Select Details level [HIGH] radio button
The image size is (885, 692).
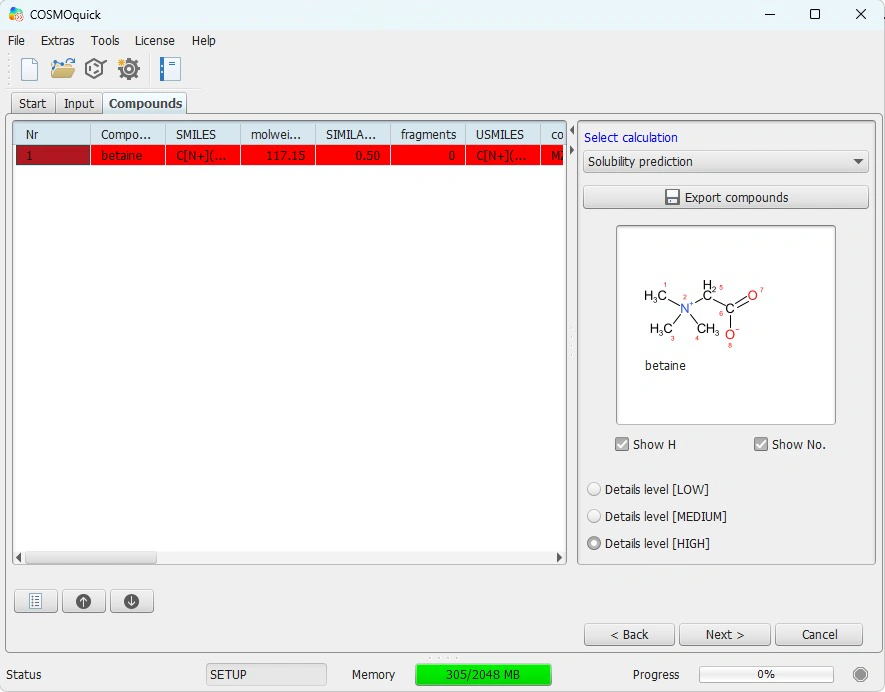coord(594,544)
